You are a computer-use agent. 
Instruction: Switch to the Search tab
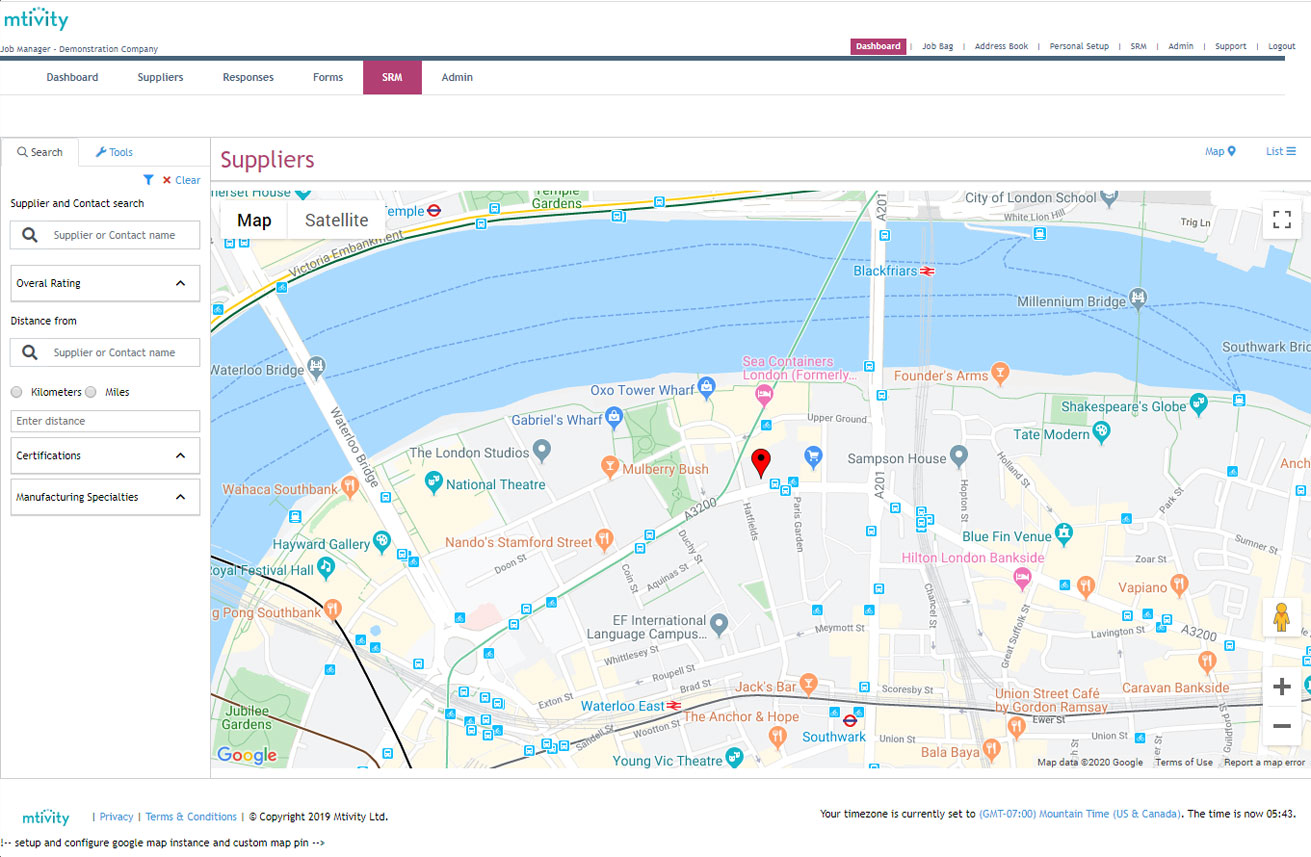tap(40, 152)
